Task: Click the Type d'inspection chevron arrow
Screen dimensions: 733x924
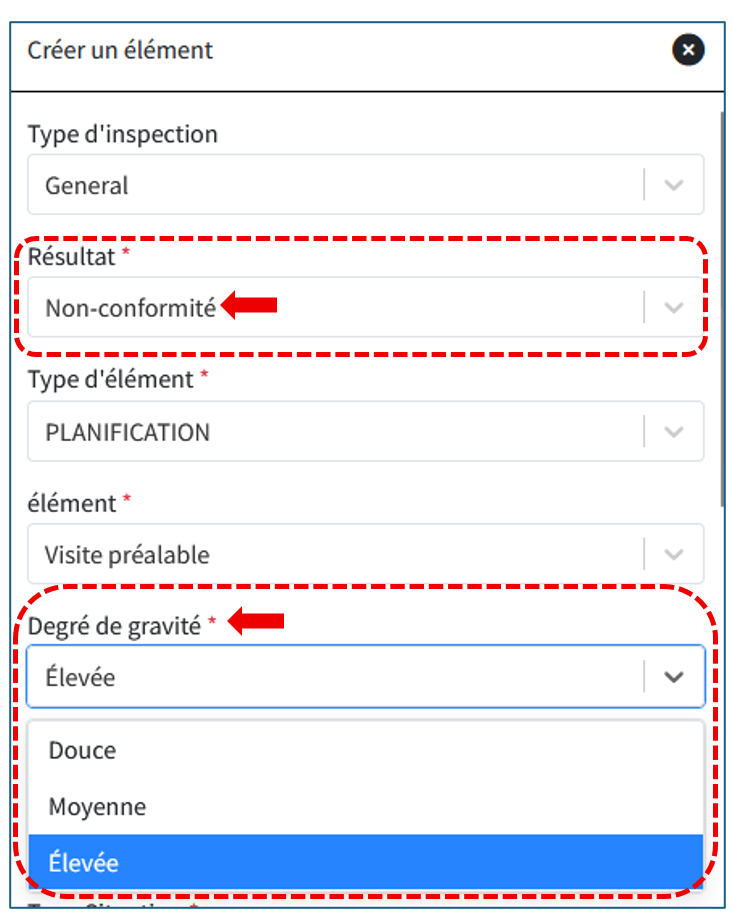Action: (674, 185)
